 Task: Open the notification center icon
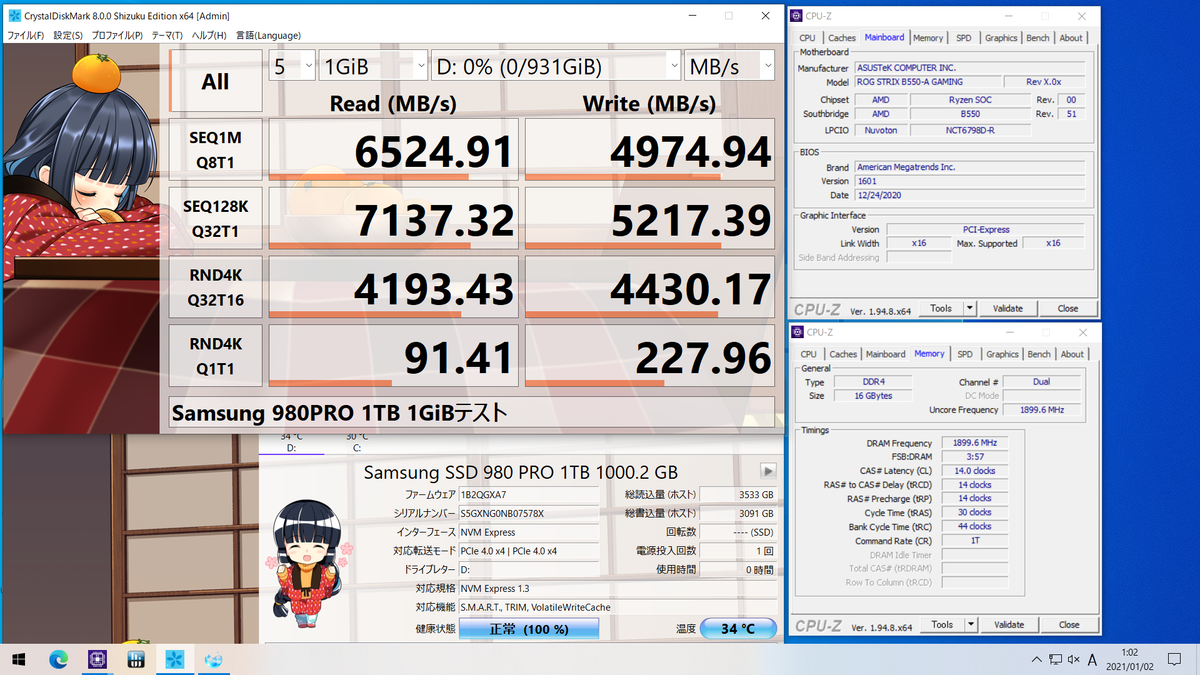point(1176,659)
